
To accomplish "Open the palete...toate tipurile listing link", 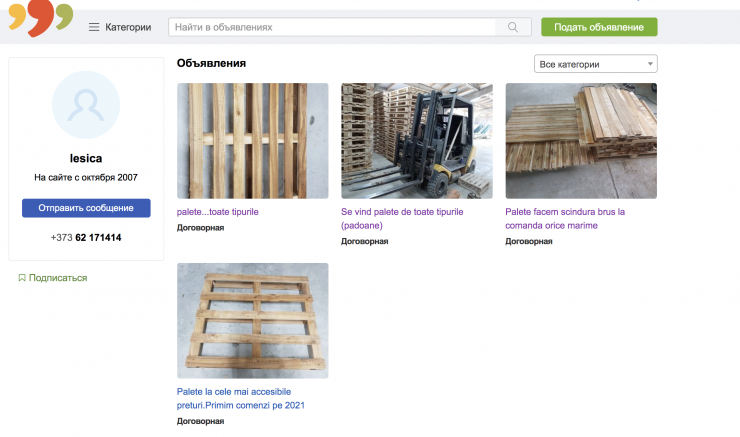I will tap(218, 212).
